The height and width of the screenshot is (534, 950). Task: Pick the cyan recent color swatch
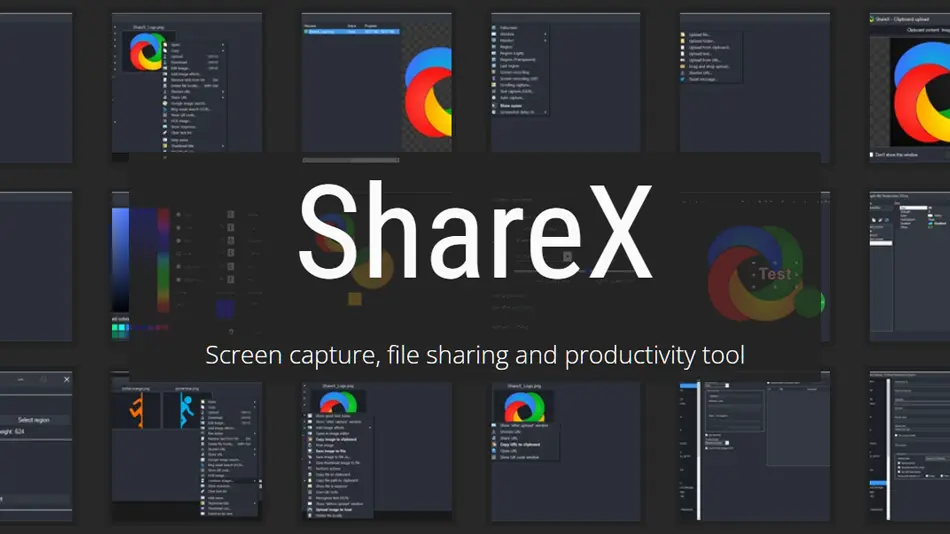click(121, 328)
